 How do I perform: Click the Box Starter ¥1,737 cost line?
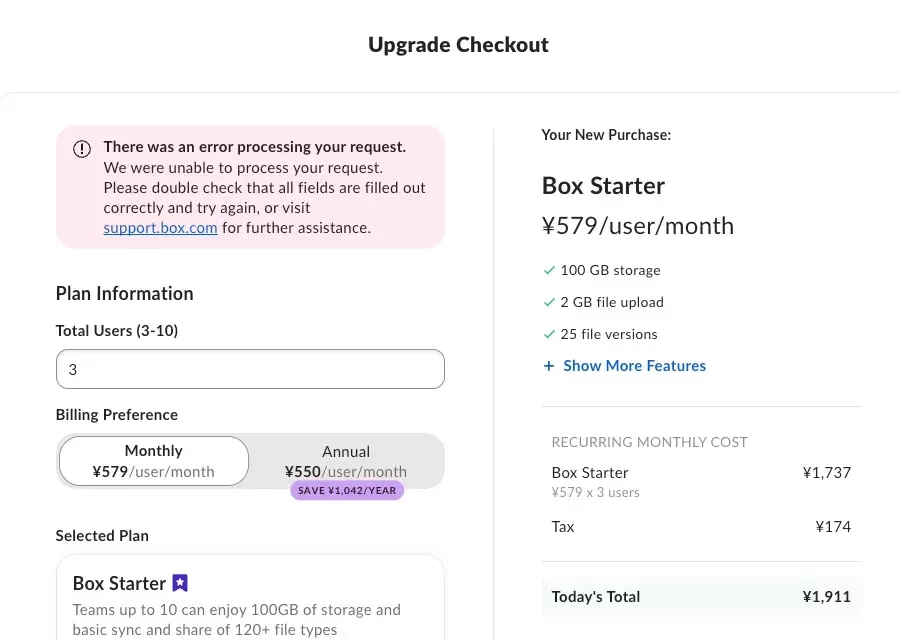coord(702,482)
